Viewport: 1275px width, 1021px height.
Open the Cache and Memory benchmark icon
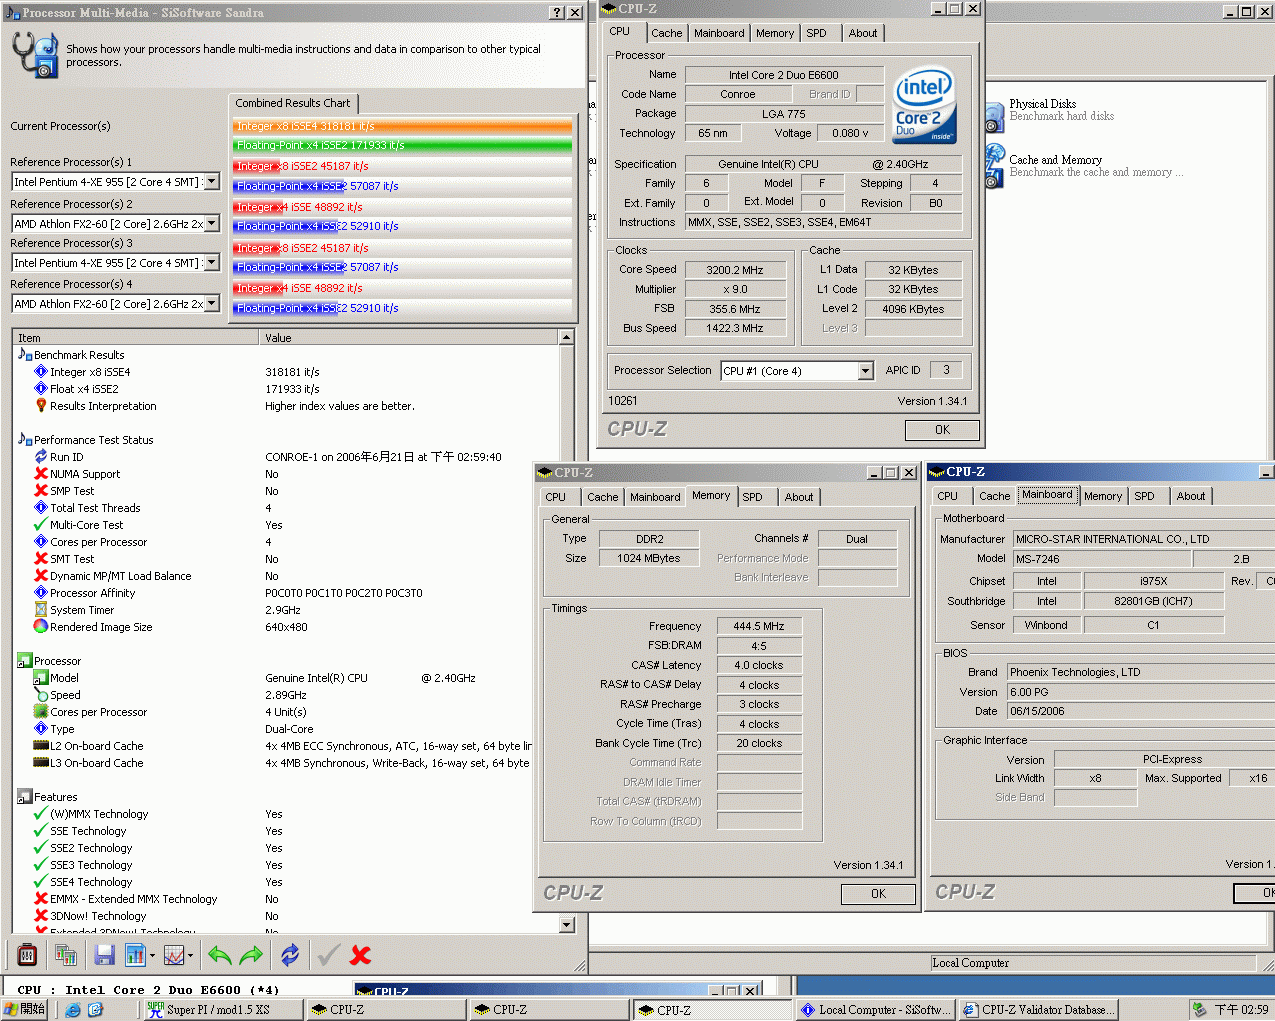coord(993,166)
